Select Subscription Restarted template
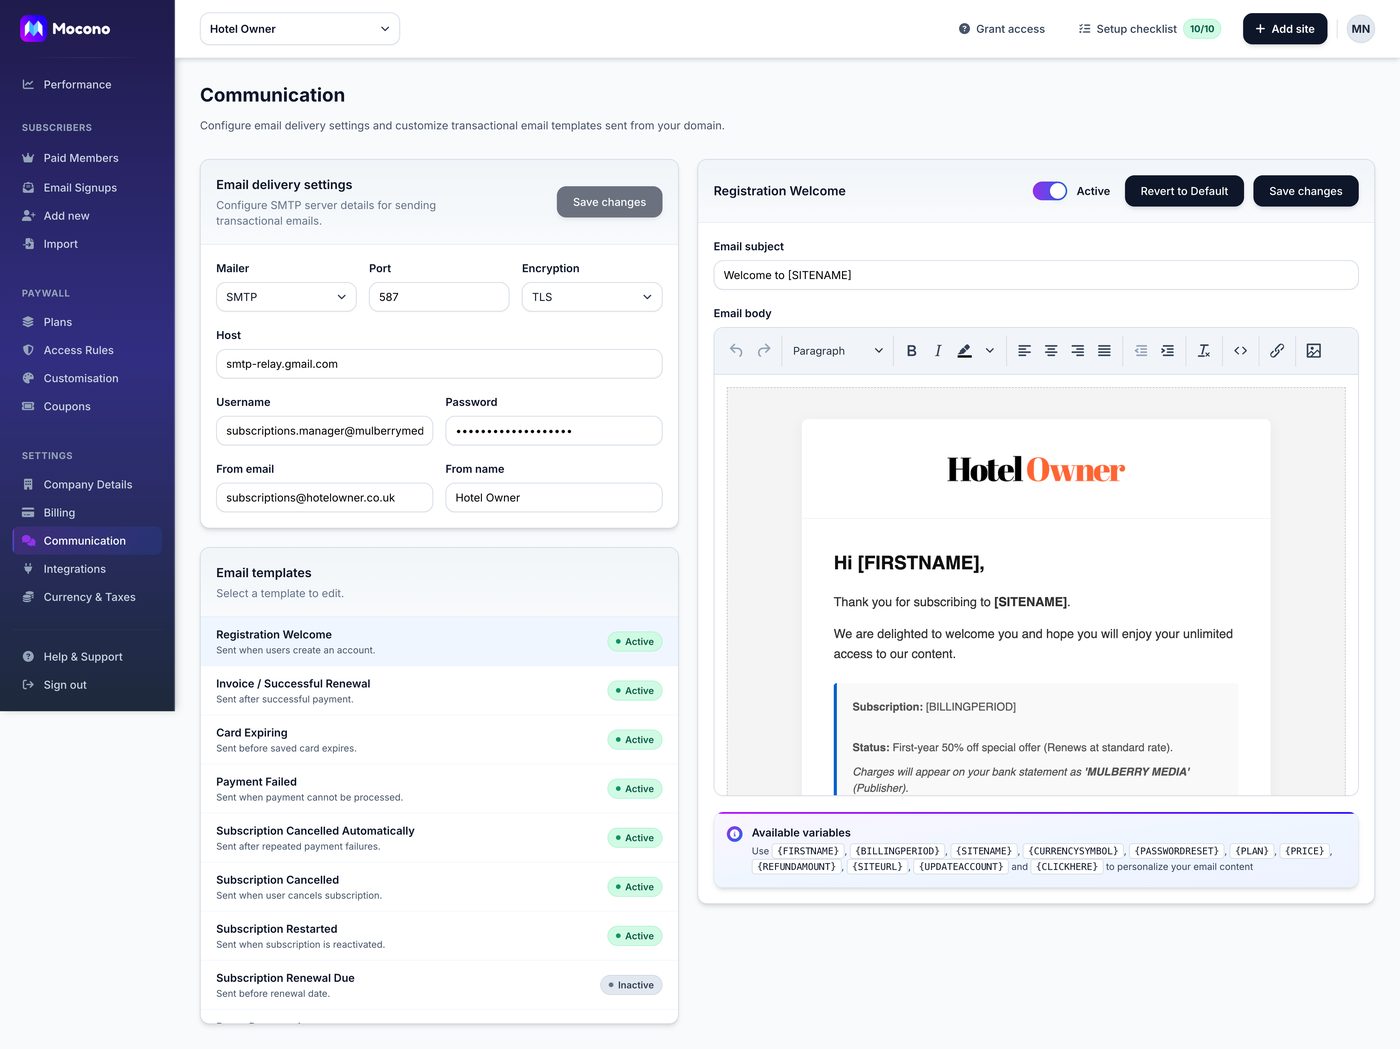 pos(439,936)
